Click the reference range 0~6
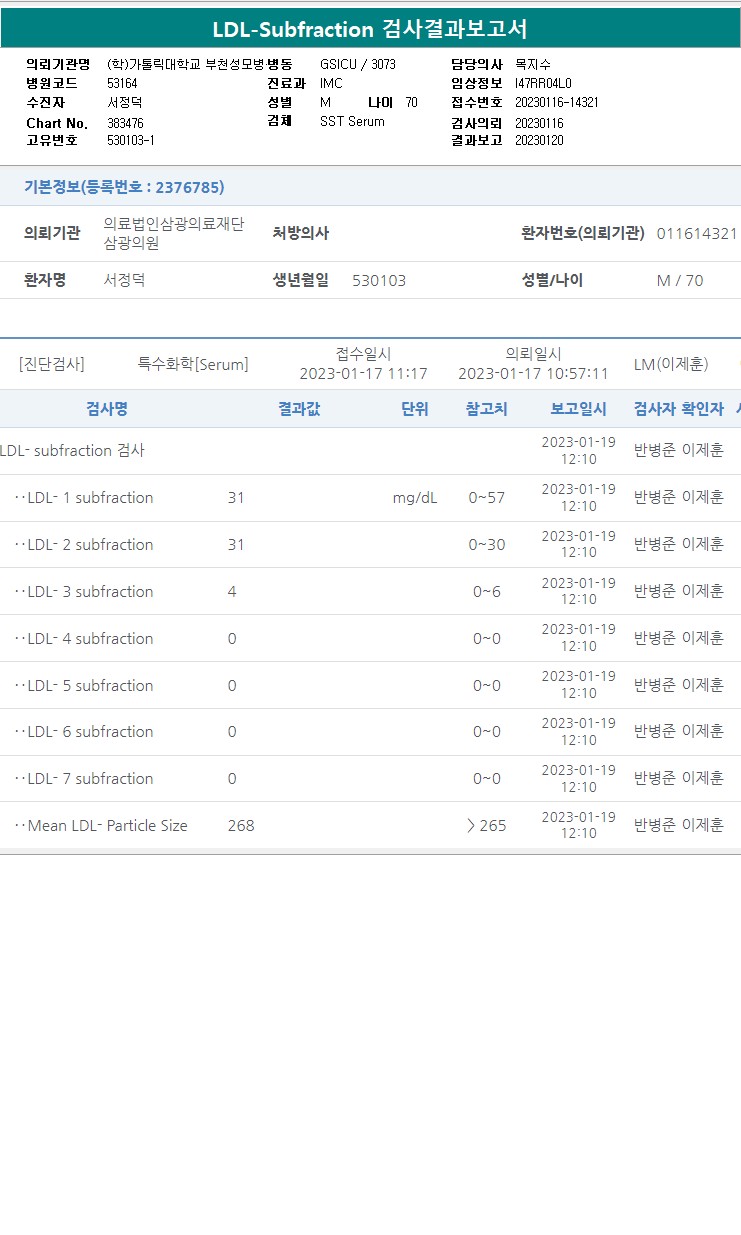Screen dimensions: 741x1235 [487, 592]
